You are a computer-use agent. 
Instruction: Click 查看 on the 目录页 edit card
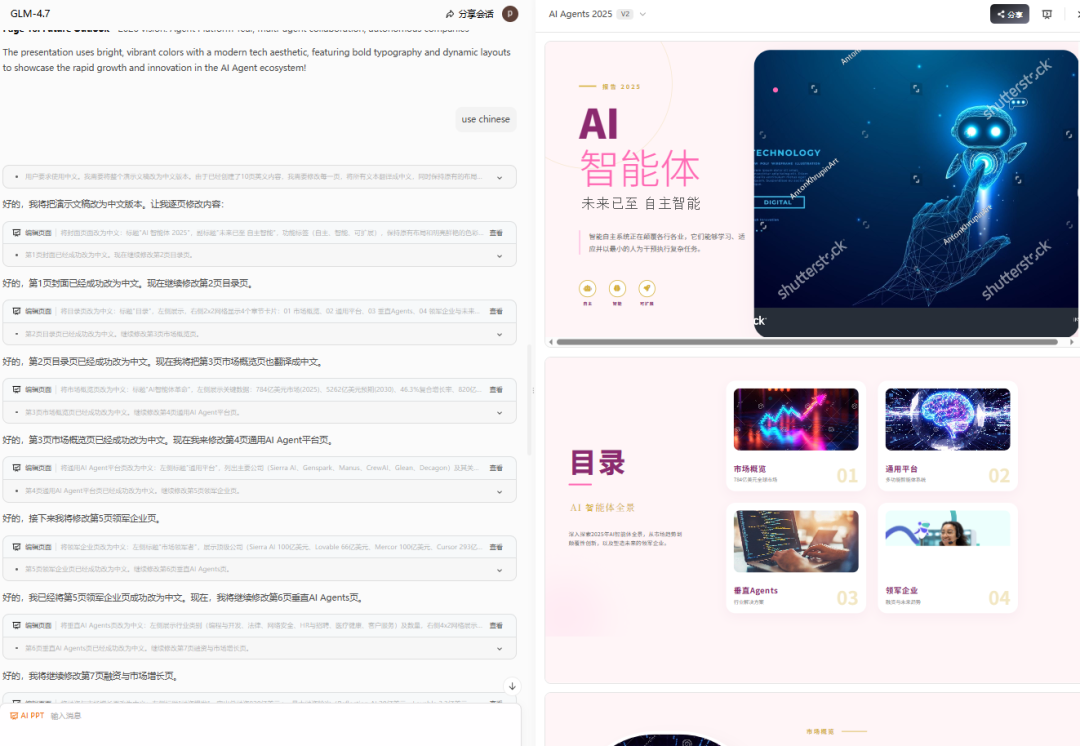coord(496,311)
